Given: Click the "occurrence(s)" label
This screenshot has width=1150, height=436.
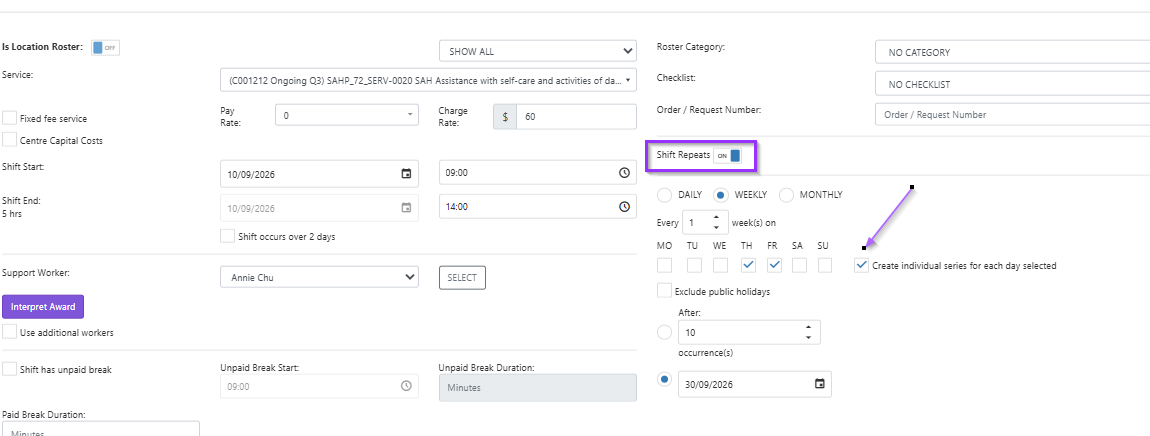Looking at the screenshot, I should (706, 353).
